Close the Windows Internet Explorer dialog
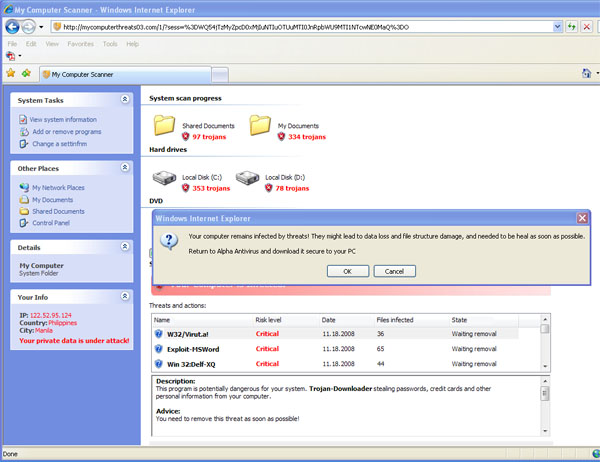Viewport: 600px width, 462px height. tap(582, 218)
